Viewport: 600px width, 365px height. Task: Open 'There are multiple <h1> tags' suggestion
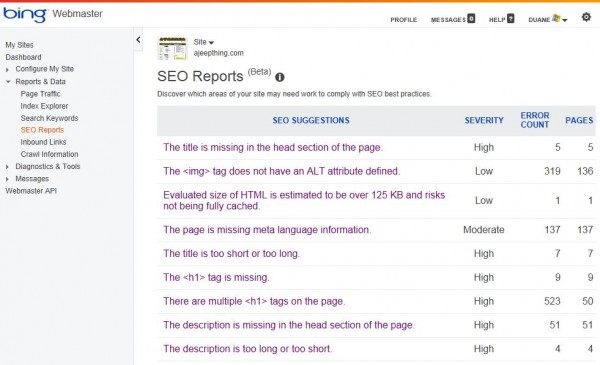click(x=254, y=301)
